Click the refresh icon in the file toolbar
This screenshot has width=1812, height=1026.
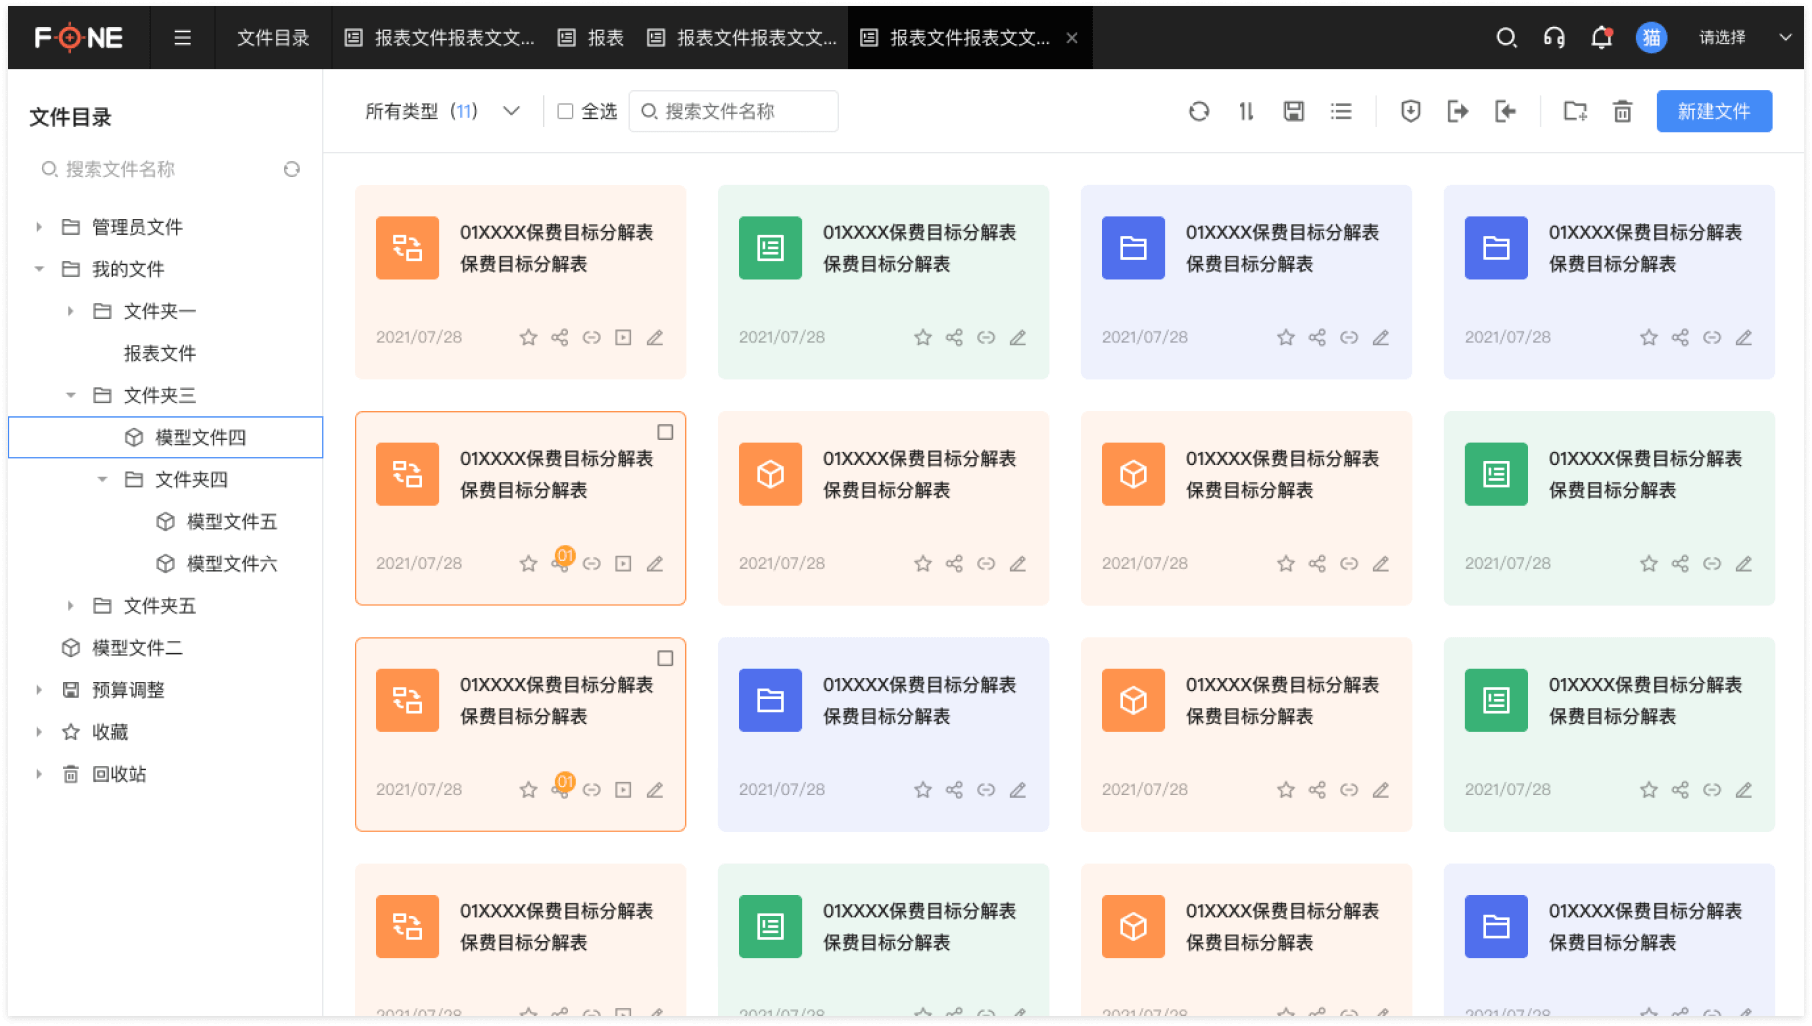coord(1198,111)
